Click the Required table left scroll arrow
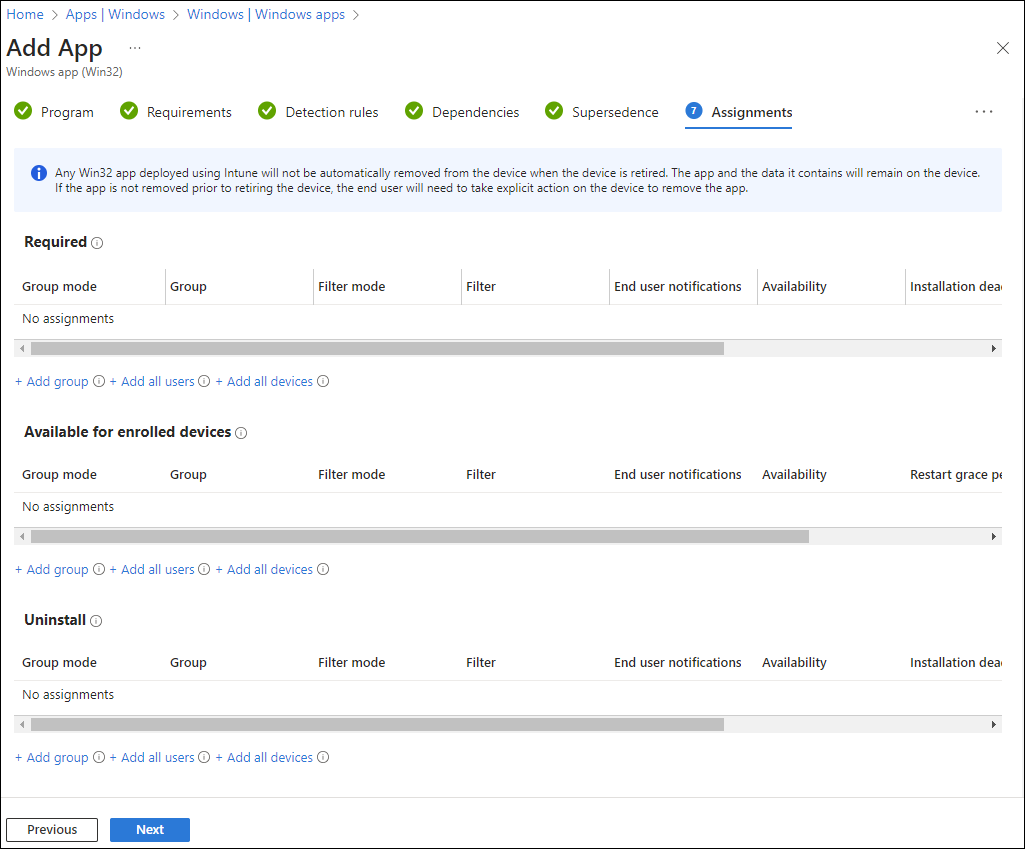The width and height of the screenshot is (1025, 849). (x=22, y=348)
